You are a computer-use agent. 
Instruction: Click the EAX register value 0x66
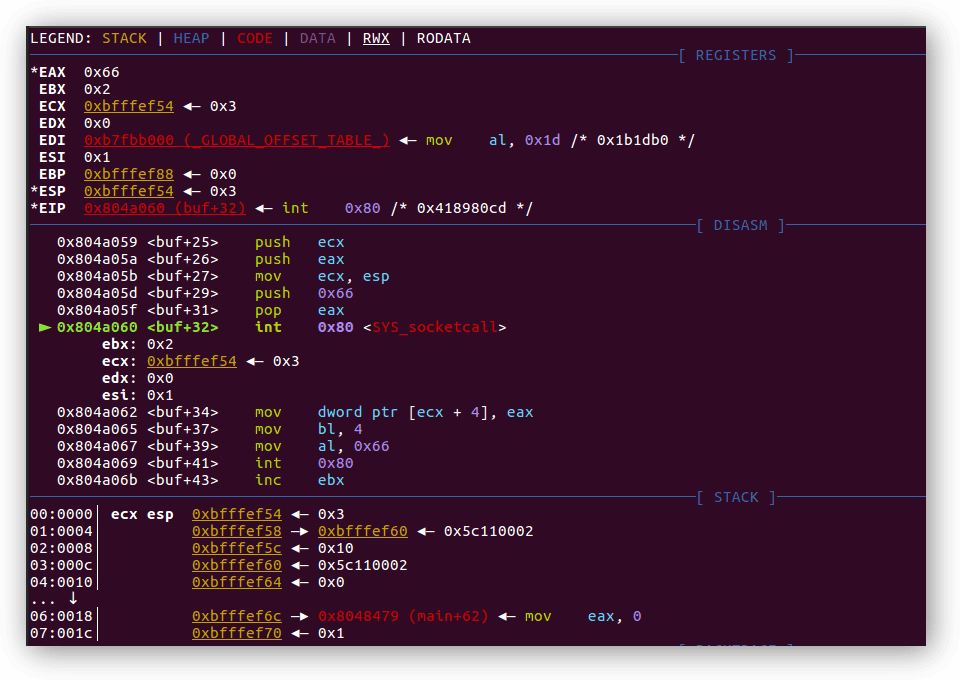click(x=102, y=72)
